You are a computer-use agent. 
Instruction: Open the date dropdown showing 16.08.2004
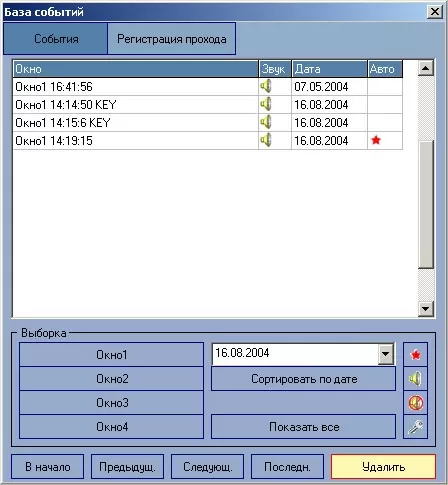click(386, 354)
